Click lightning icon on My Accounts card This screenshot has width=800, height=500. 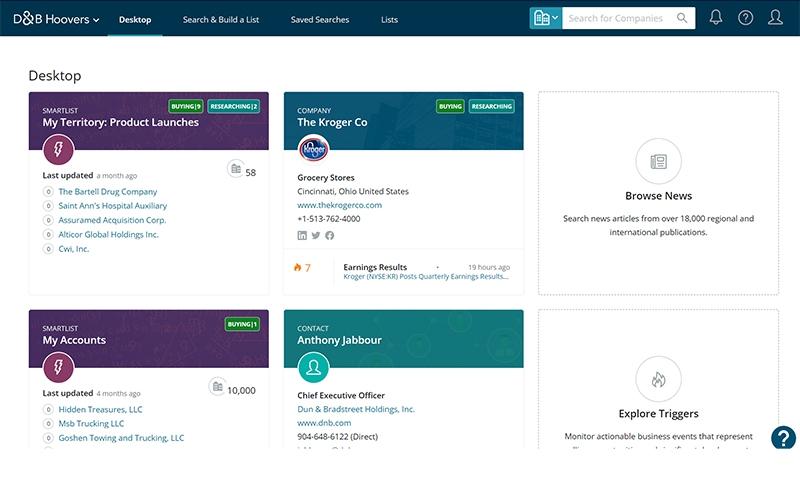58,367
